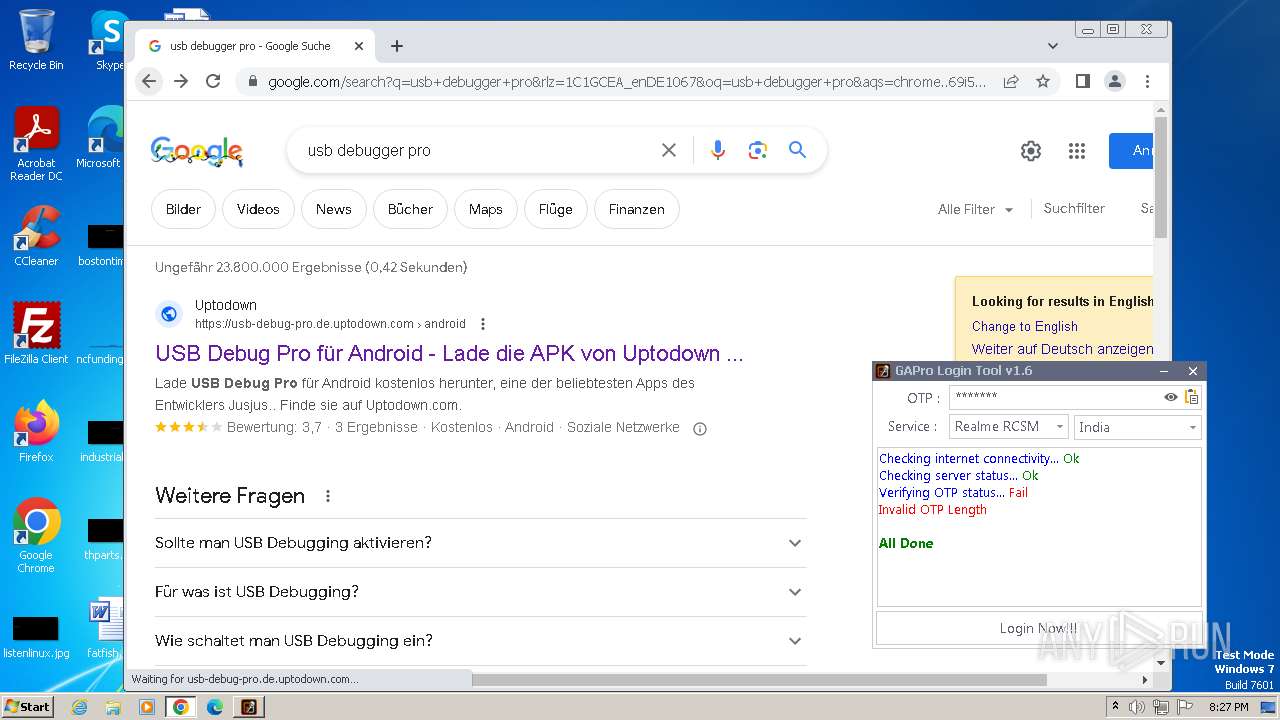Select the Bücher filter chip
Screen dimensions: 1280x720
pyautogui.click(x=410, y=209)
